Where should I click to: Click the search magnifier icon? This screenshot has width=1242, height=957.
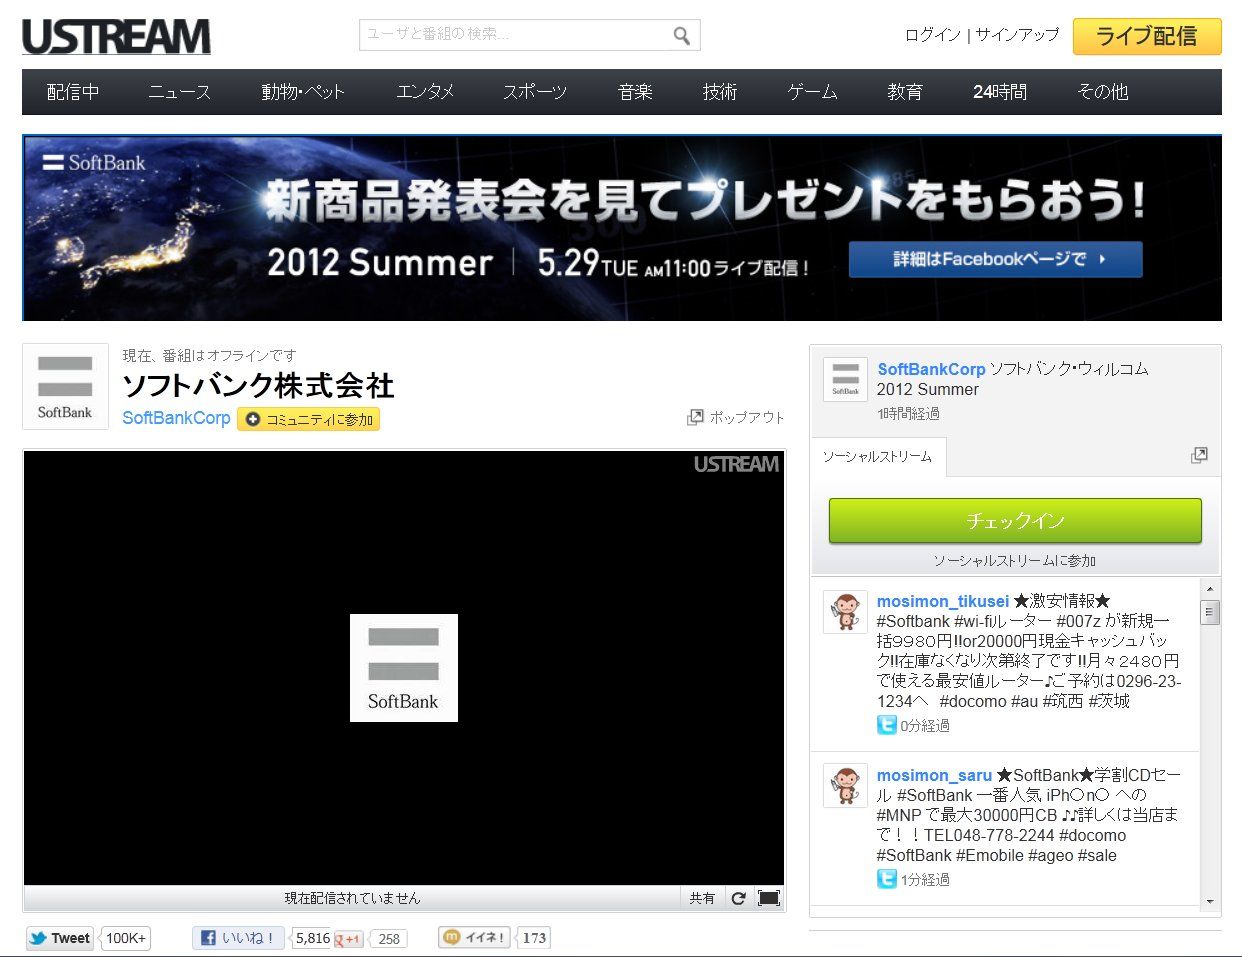tap(681, 36)
